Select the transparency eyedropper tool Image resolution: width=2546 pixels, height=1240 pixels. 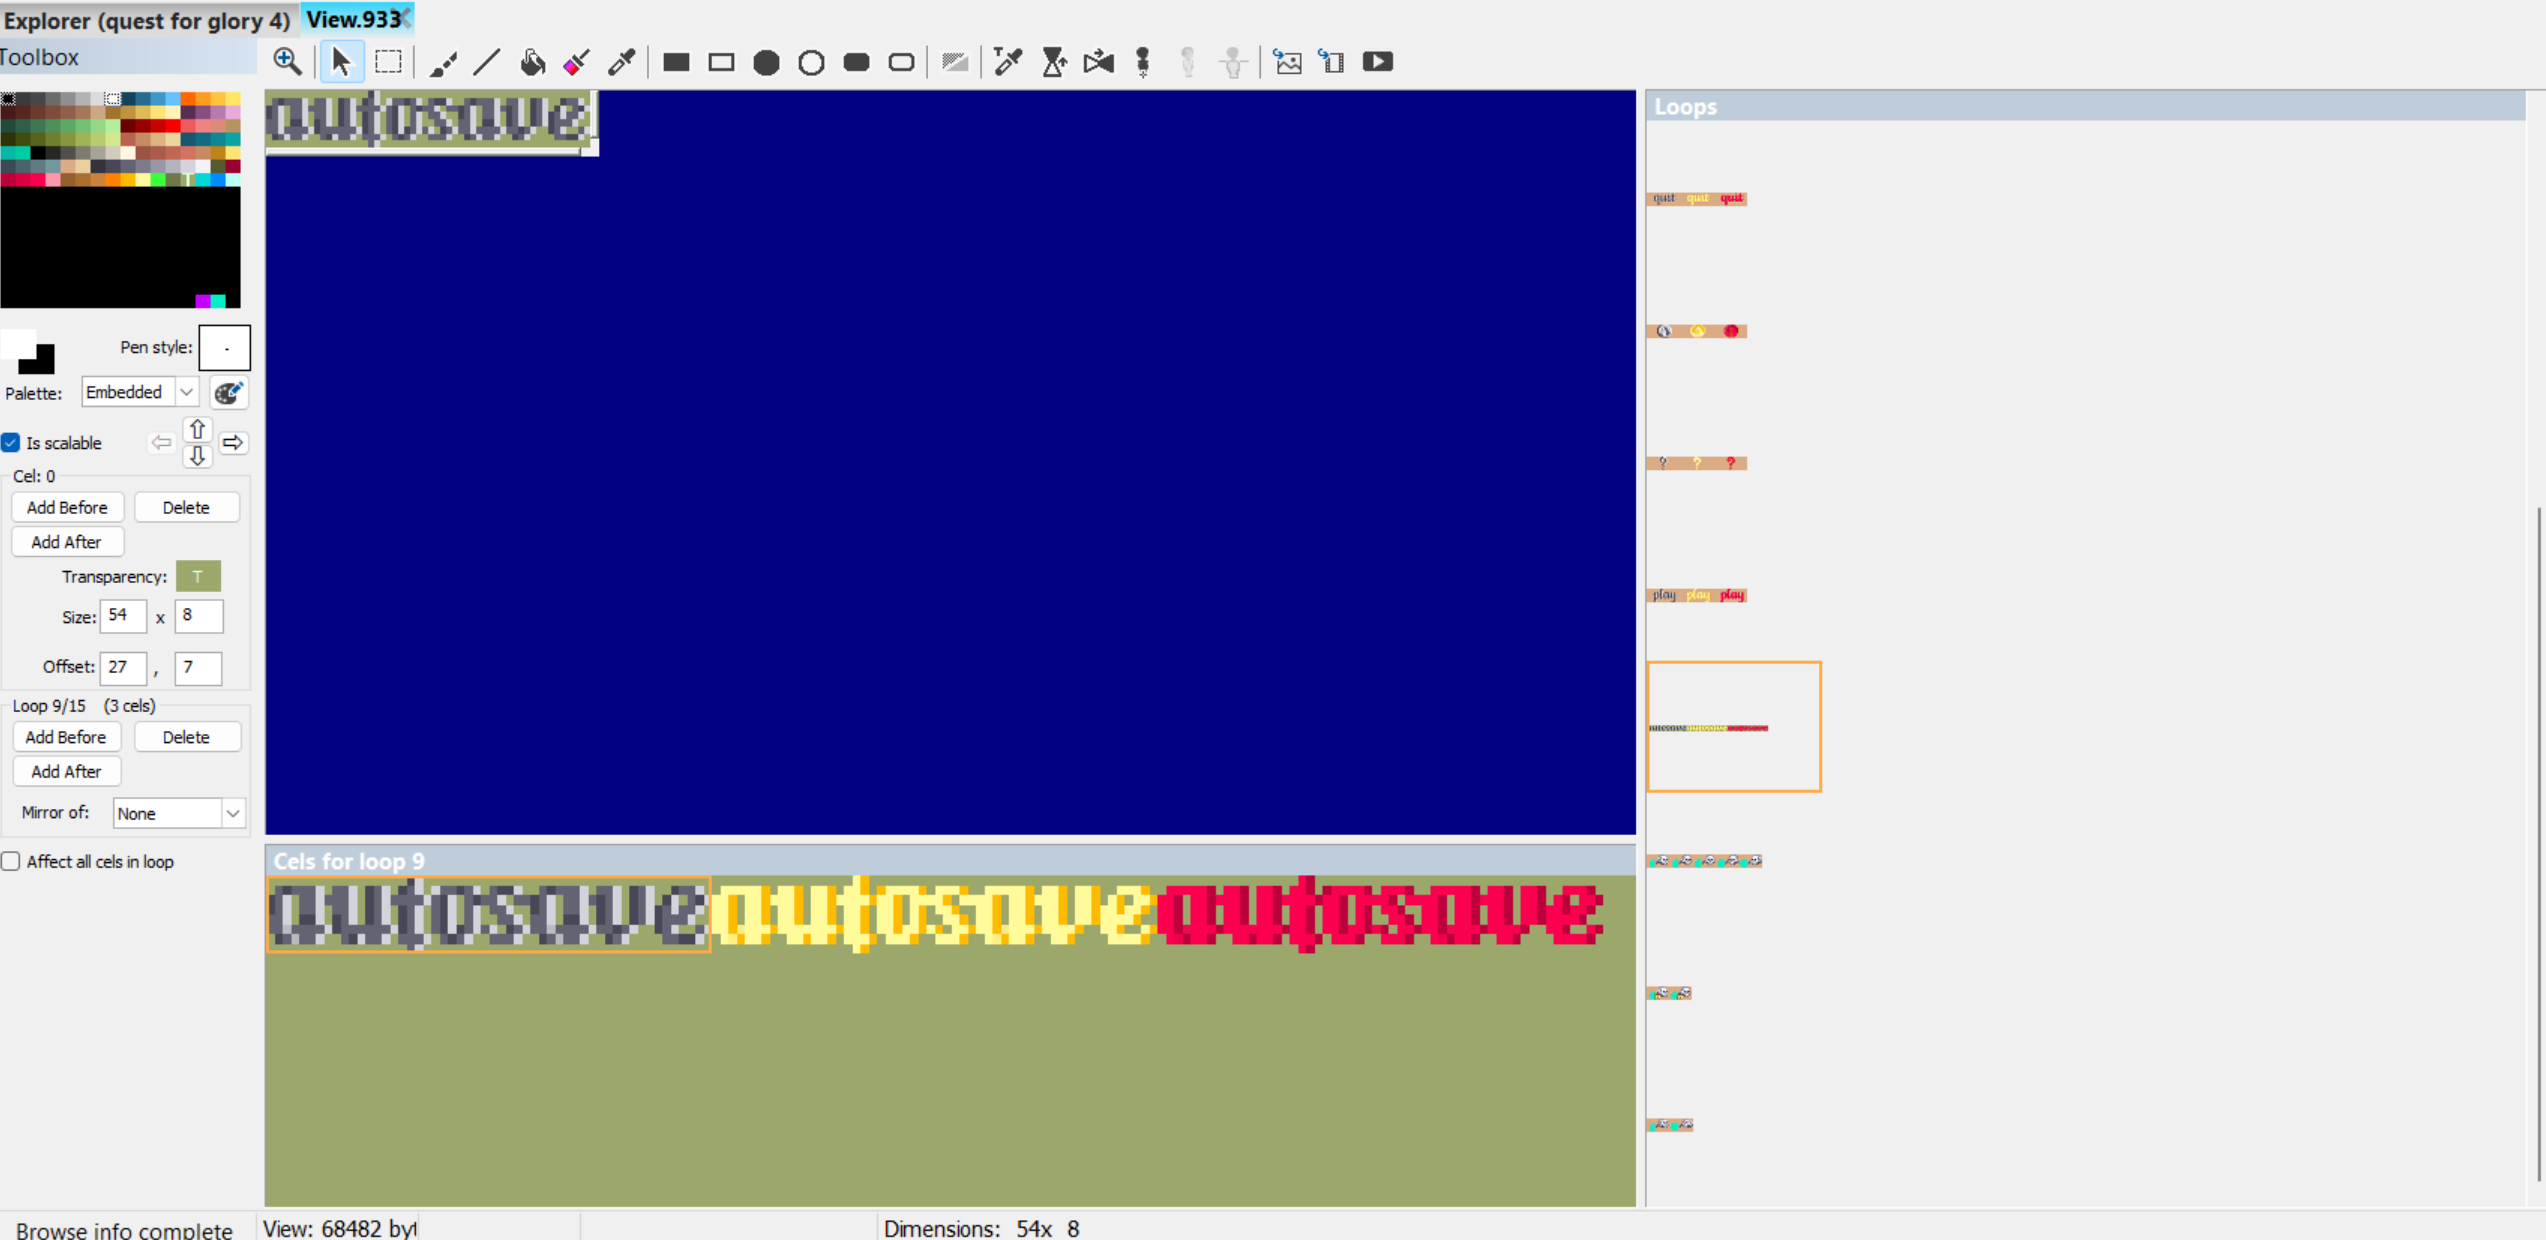tap(1008, 62)
